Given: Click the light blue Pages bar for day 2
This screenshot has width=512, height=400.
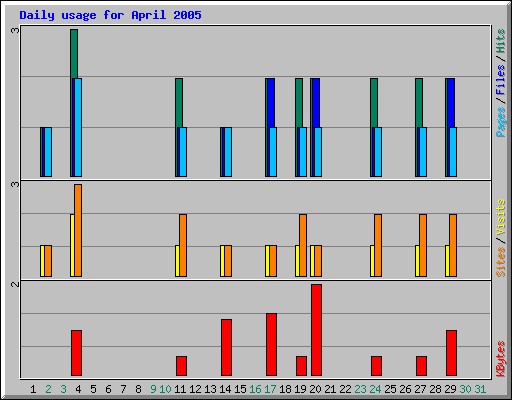Looking at the screenshot, I should (x=48, y=152).
